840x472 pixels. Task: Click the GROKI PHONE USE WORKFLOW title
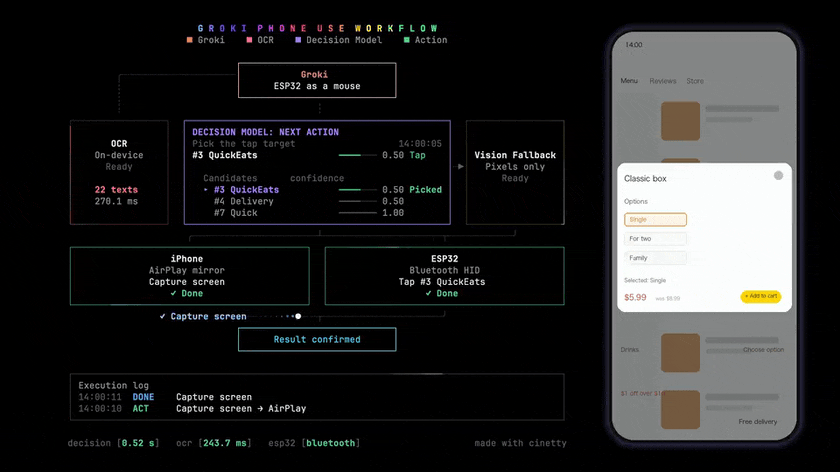[318, 28]
